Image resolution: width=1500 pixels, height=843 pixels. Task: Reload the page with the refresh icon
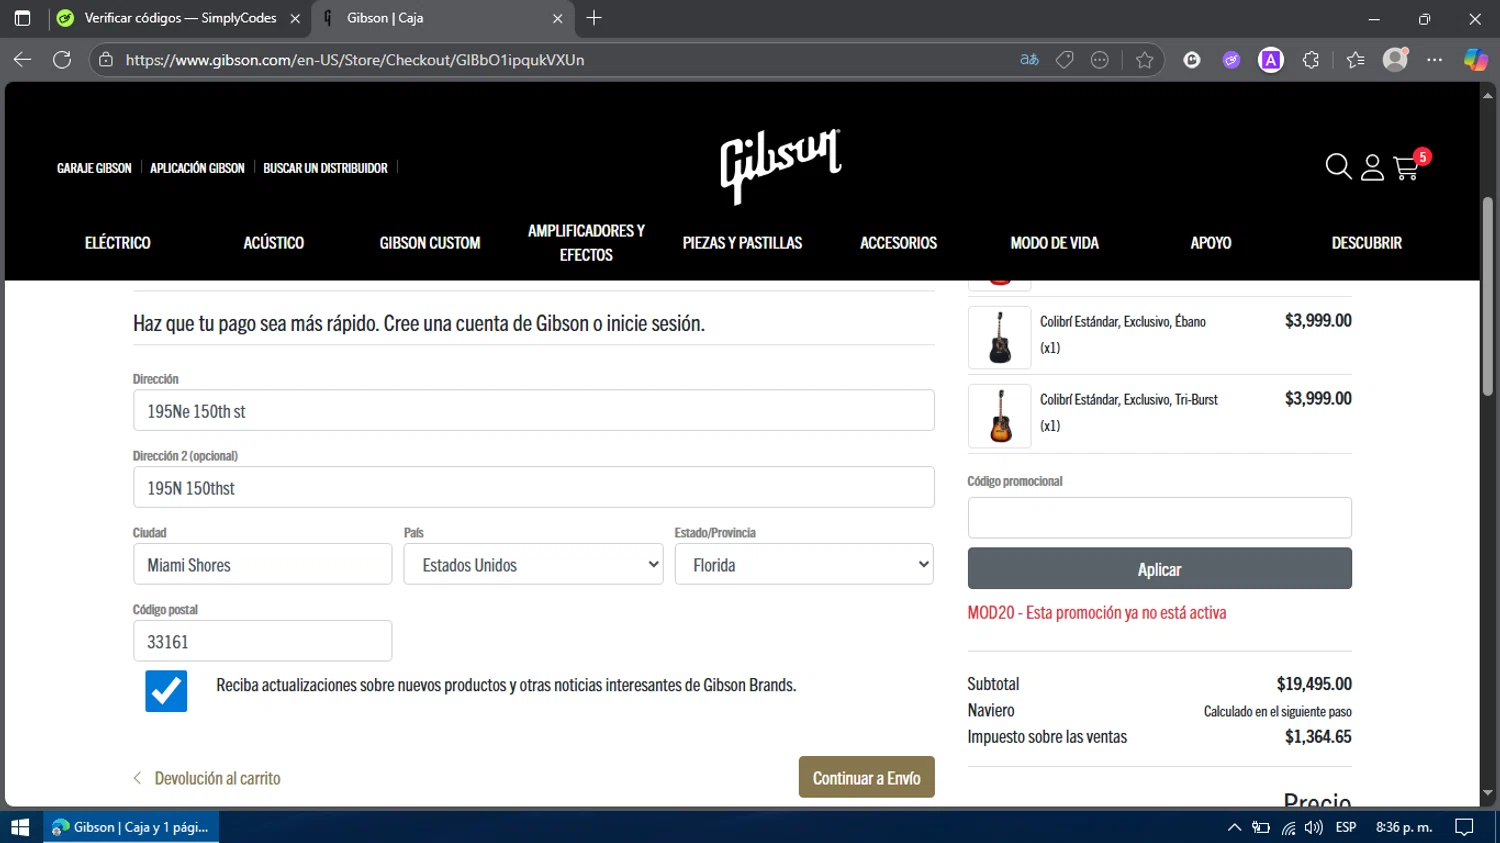62,60
